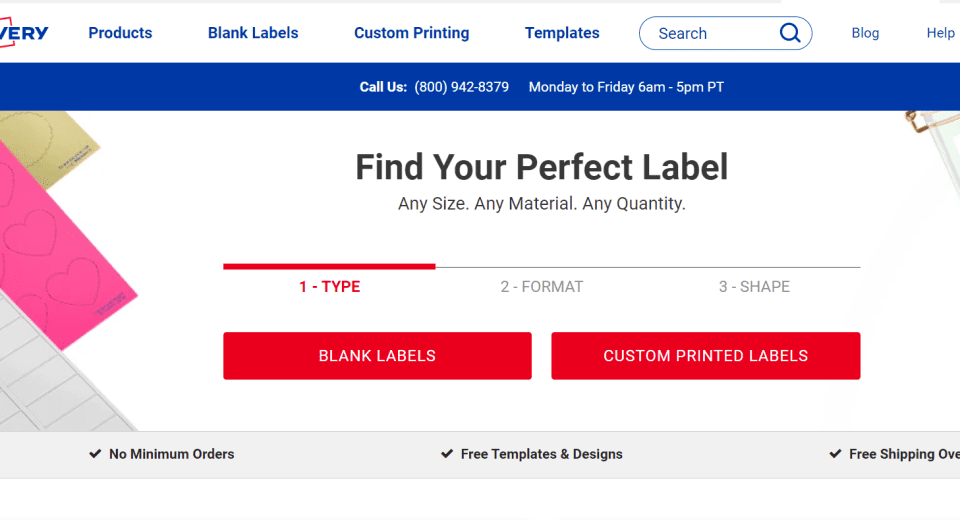This screenshot has width=960, height=520.
Task: Select the 1 - TYPE step tab
Action: pos(329,287)
